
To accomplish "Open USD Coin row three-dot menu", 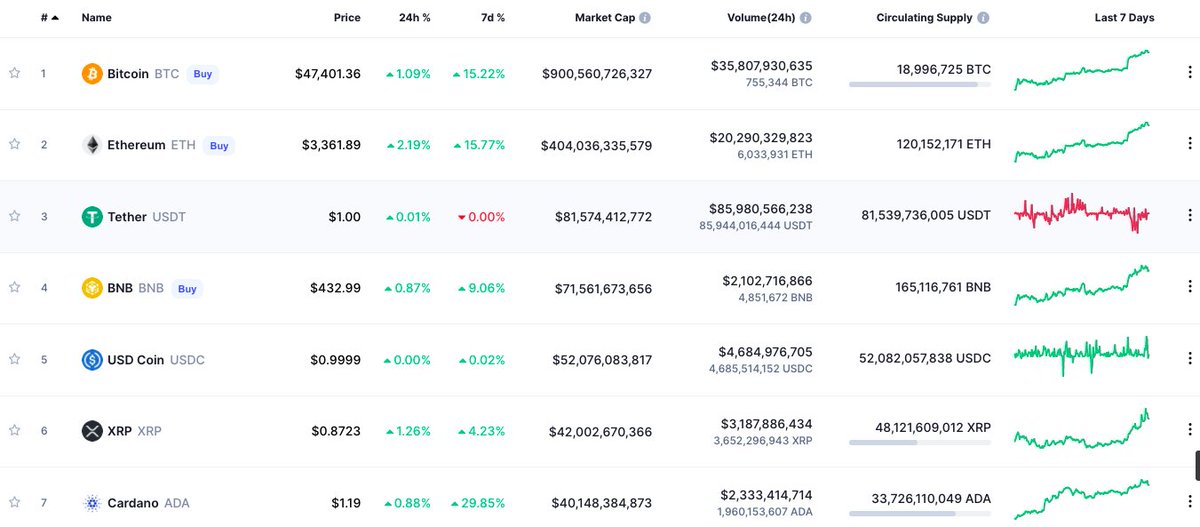I will tap(1189, 359).
